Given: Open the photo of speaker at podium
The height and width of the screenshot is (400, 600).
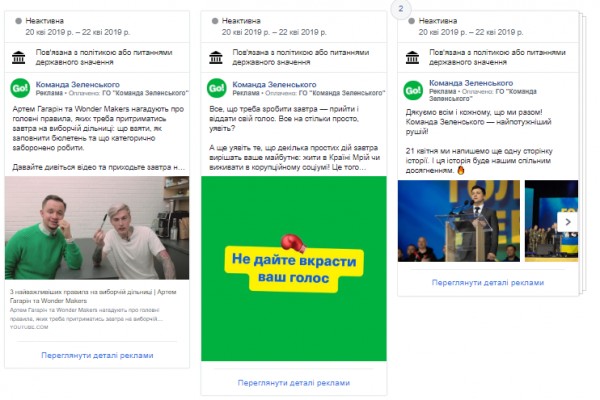Looking at the screenshot, I should pos(459,221).
